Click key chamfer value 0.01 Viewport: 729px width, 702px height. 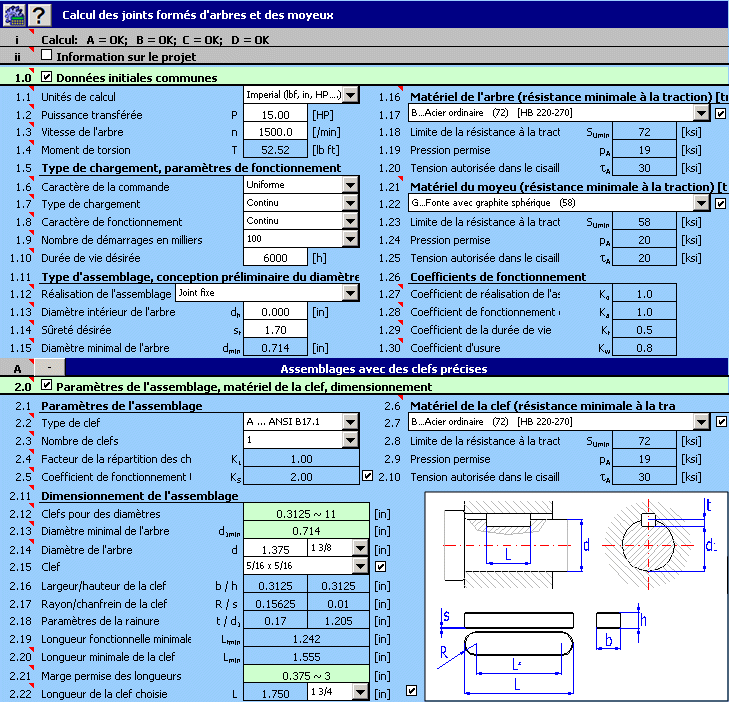coord(338,604)
